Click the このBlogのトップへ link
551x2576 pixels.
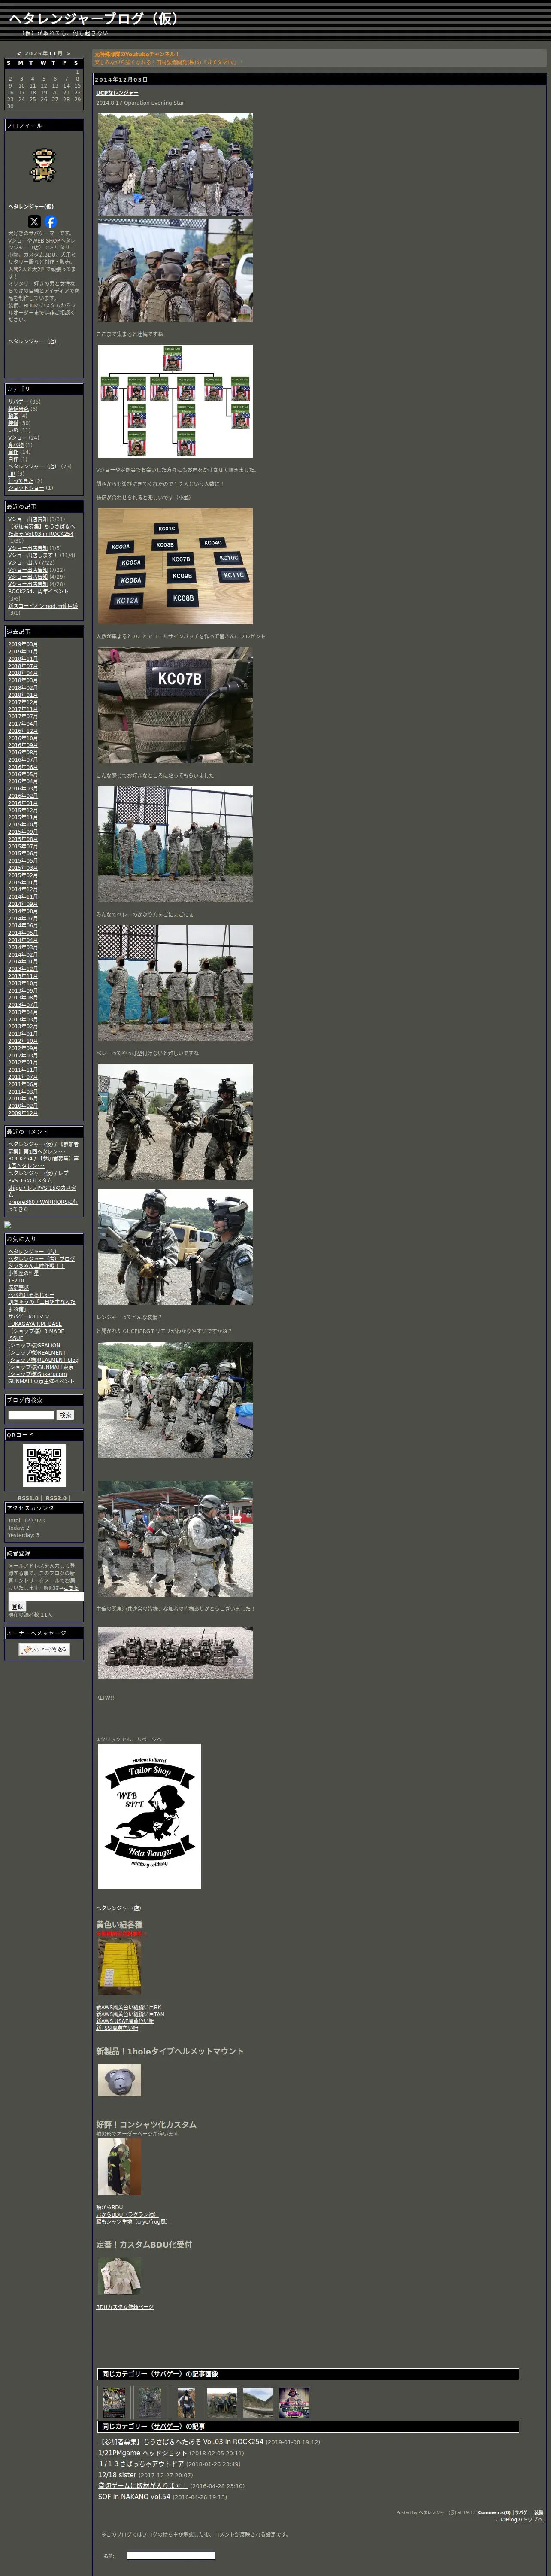[519, 2520]
